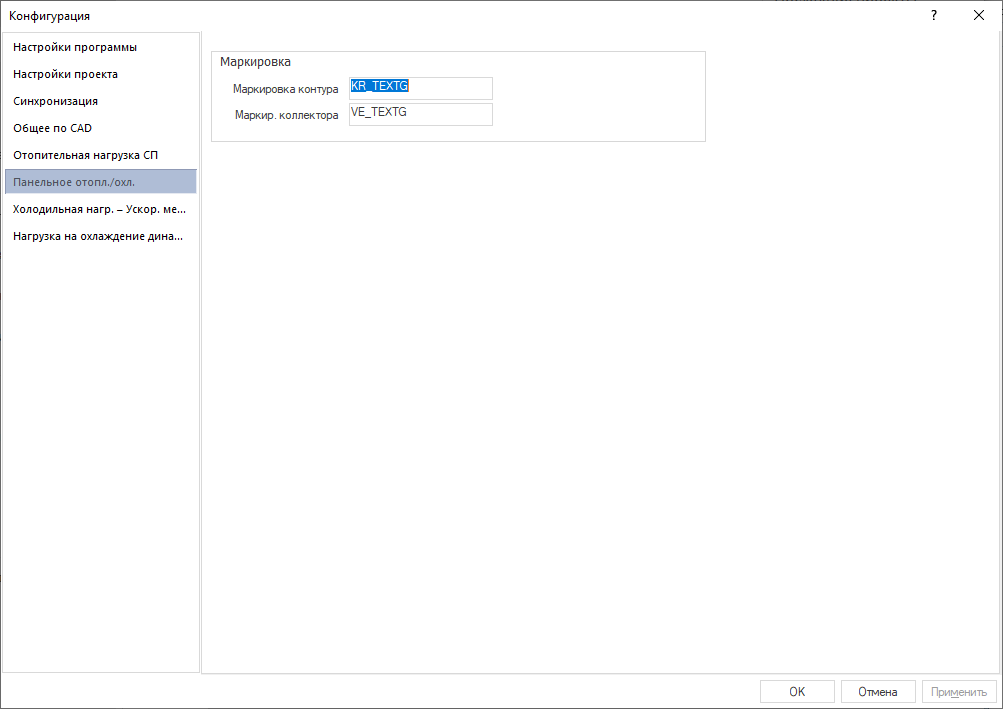
Task: Click the Применить button
Action: click(x=959, y=692)
